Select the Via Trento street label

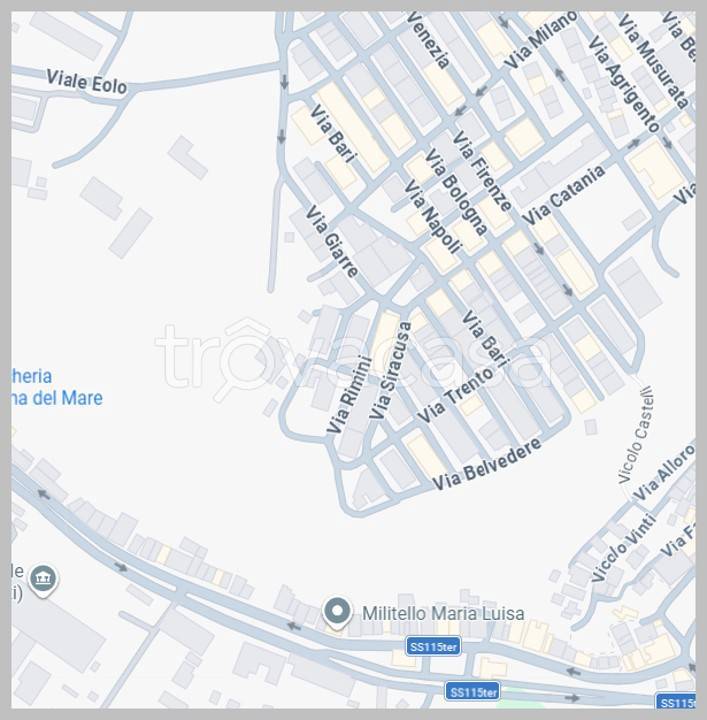coord(454,395)
